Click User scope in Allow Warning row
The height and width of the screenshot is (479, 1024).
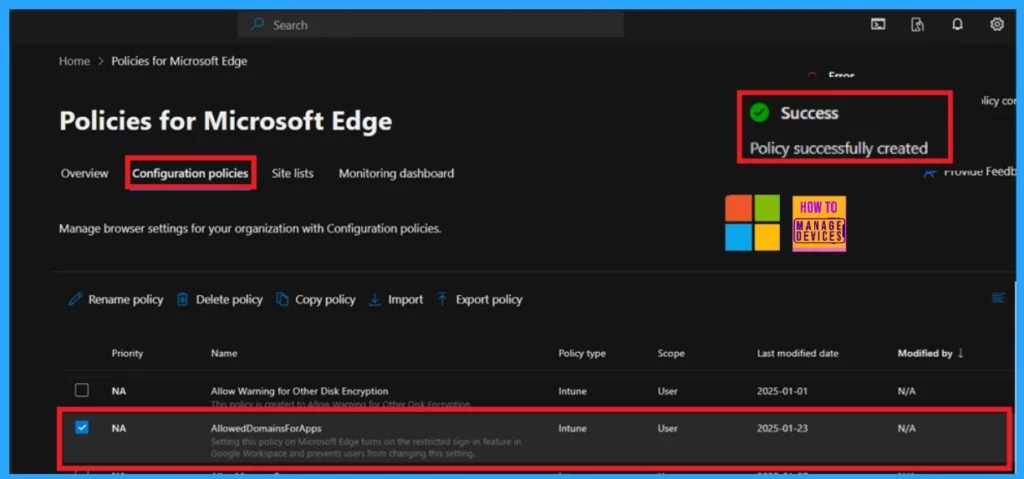(667, 391)
